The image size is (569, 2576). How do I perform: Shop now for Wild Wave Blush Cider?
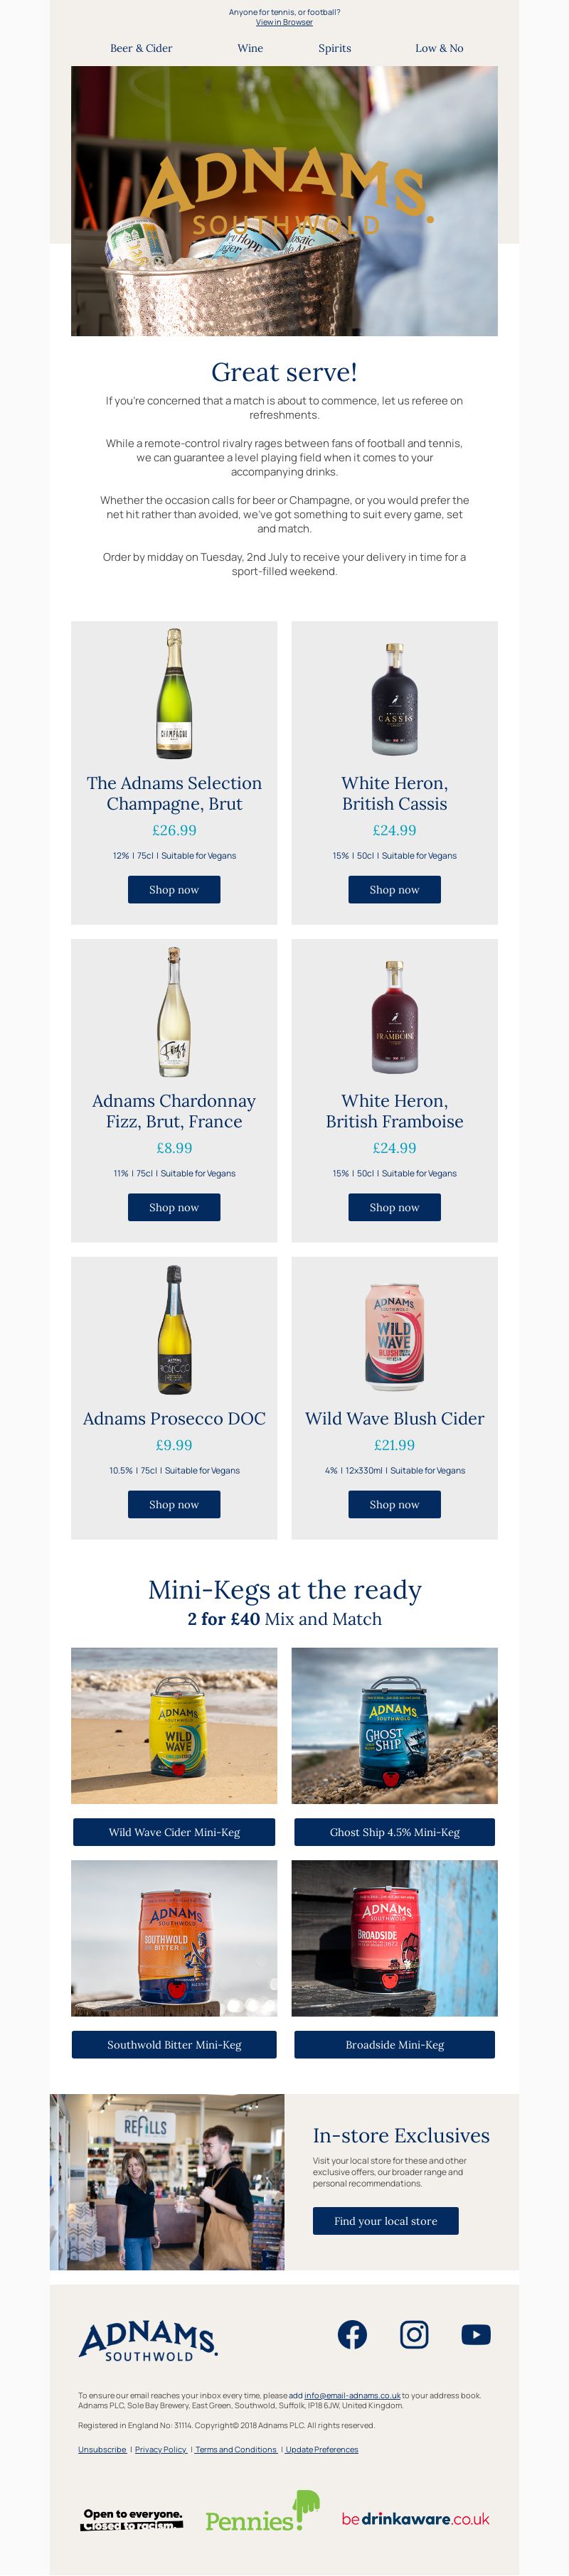tap(394, 1504)
